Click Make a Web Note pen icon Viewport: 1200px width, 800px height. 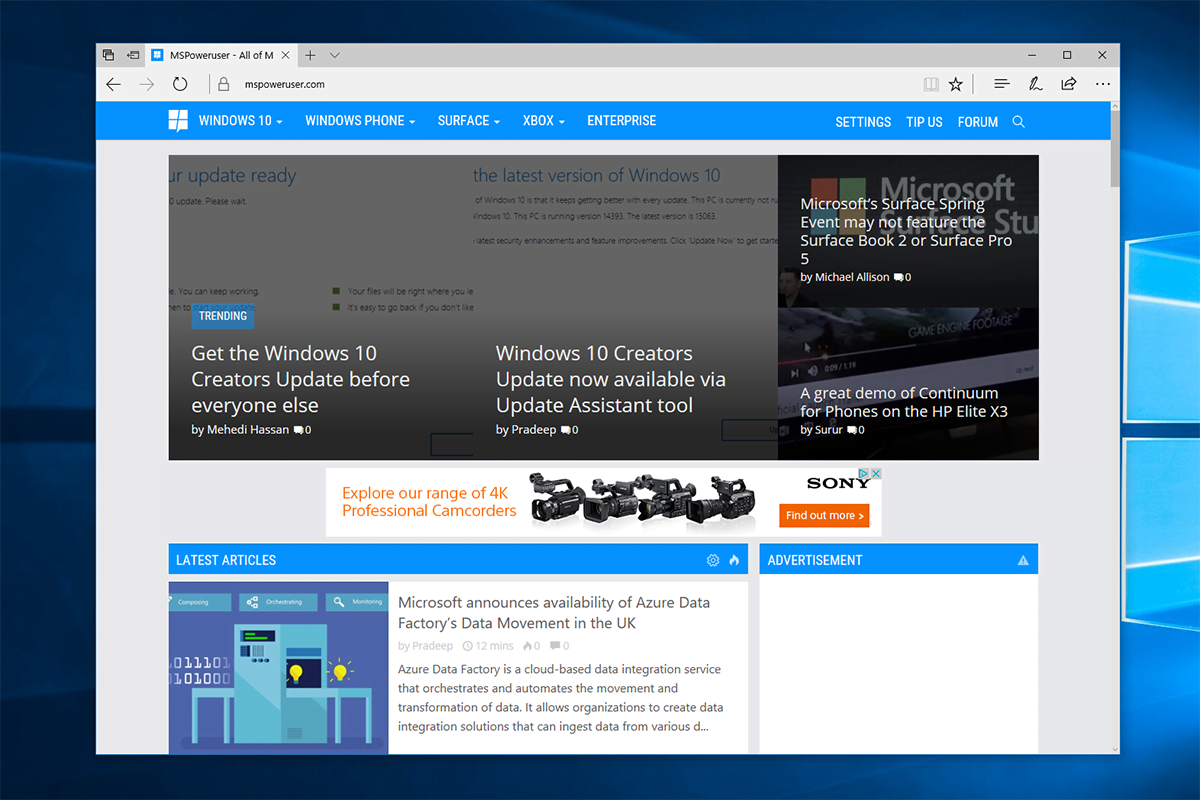(x=1035, y=84)
